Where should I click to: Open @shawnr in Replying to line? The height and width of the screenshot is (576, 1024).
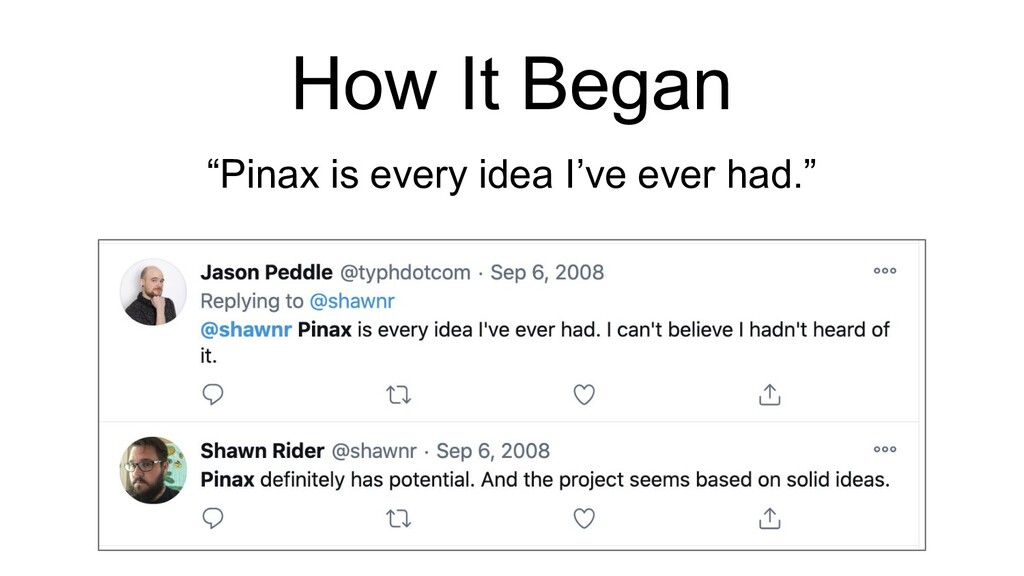coord(352,301)
